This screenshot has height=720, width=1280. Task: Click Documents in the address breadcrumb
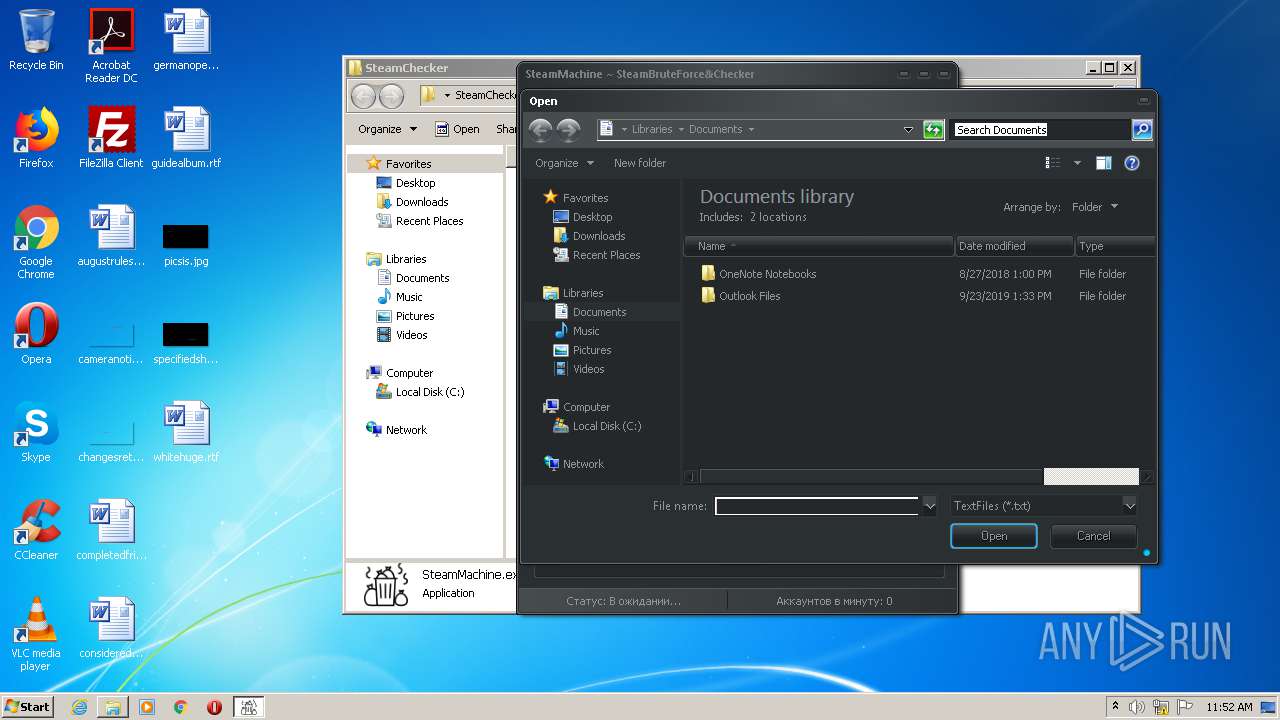[x=716, y=129]
